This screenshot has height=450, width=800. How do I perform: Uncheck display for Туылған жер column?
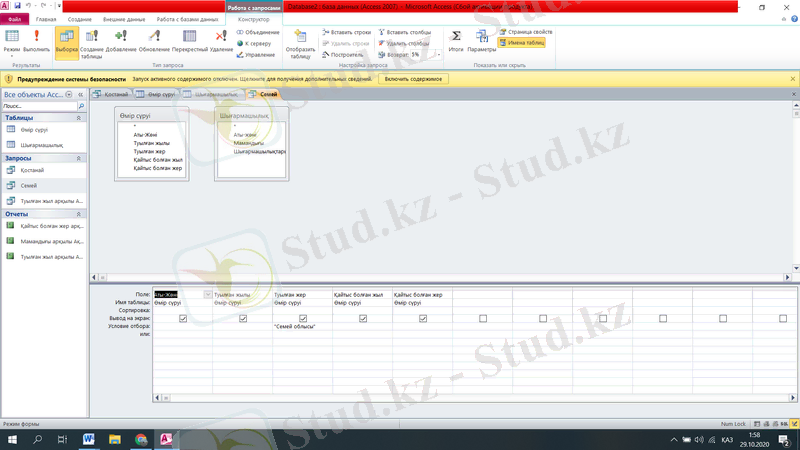click(303, 318)
